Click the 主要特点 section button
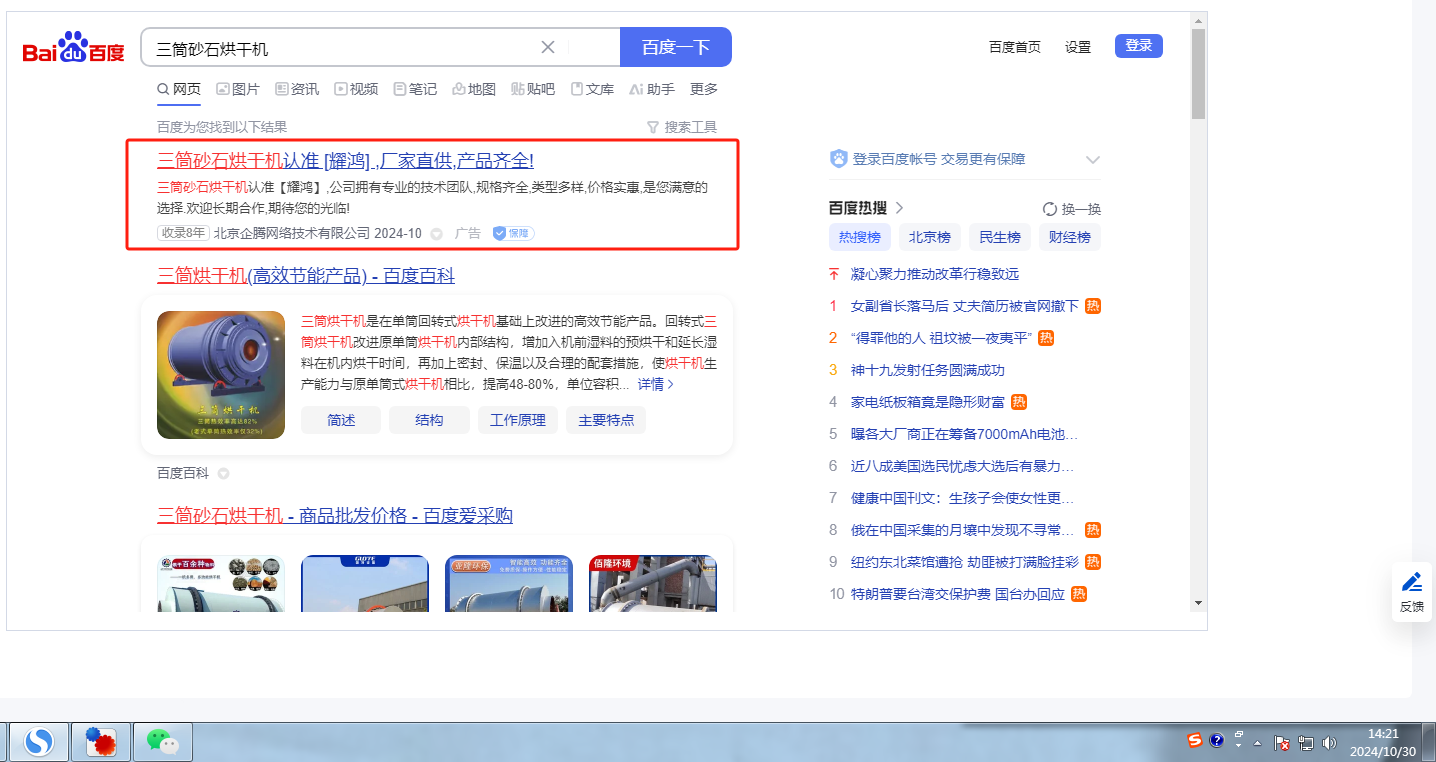This screenshot has width=1436, height=762. coord(606,420)
